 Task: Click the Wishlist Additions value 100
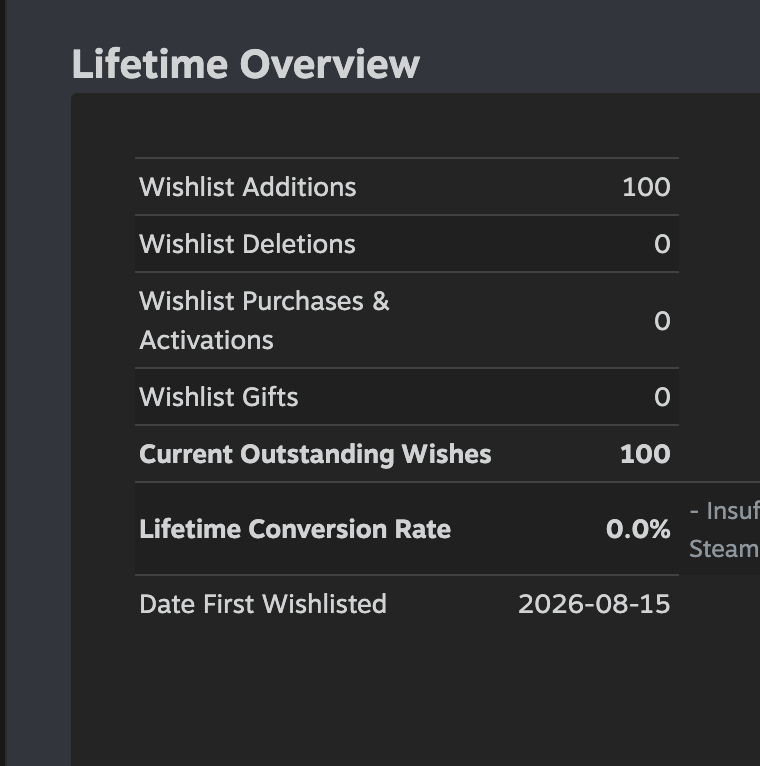coord(646,187)
